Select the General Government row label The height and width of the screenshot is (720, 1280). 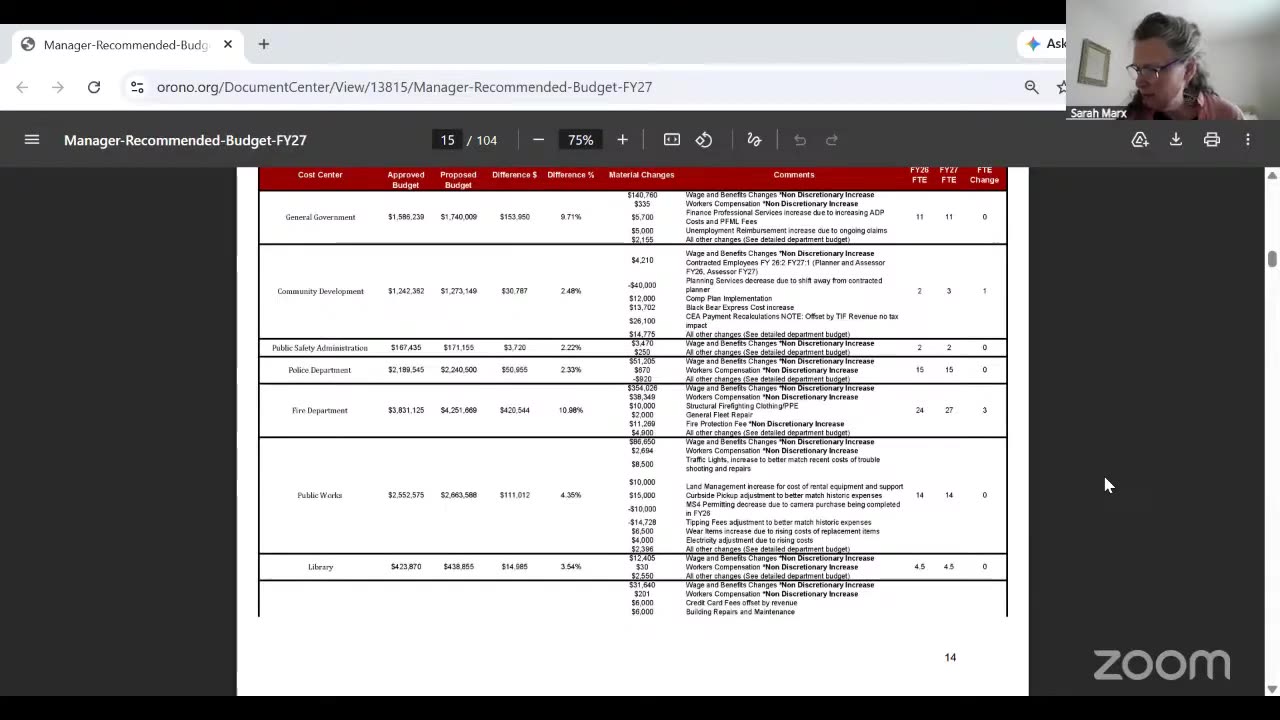(x=320, y=217)
